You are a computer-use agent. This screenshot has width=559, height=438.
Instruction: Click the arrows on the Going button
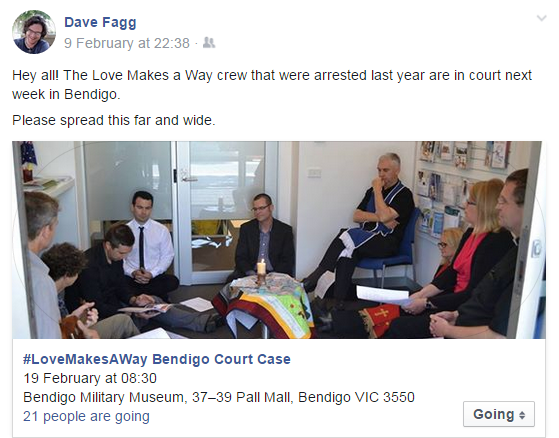[522, 415]
